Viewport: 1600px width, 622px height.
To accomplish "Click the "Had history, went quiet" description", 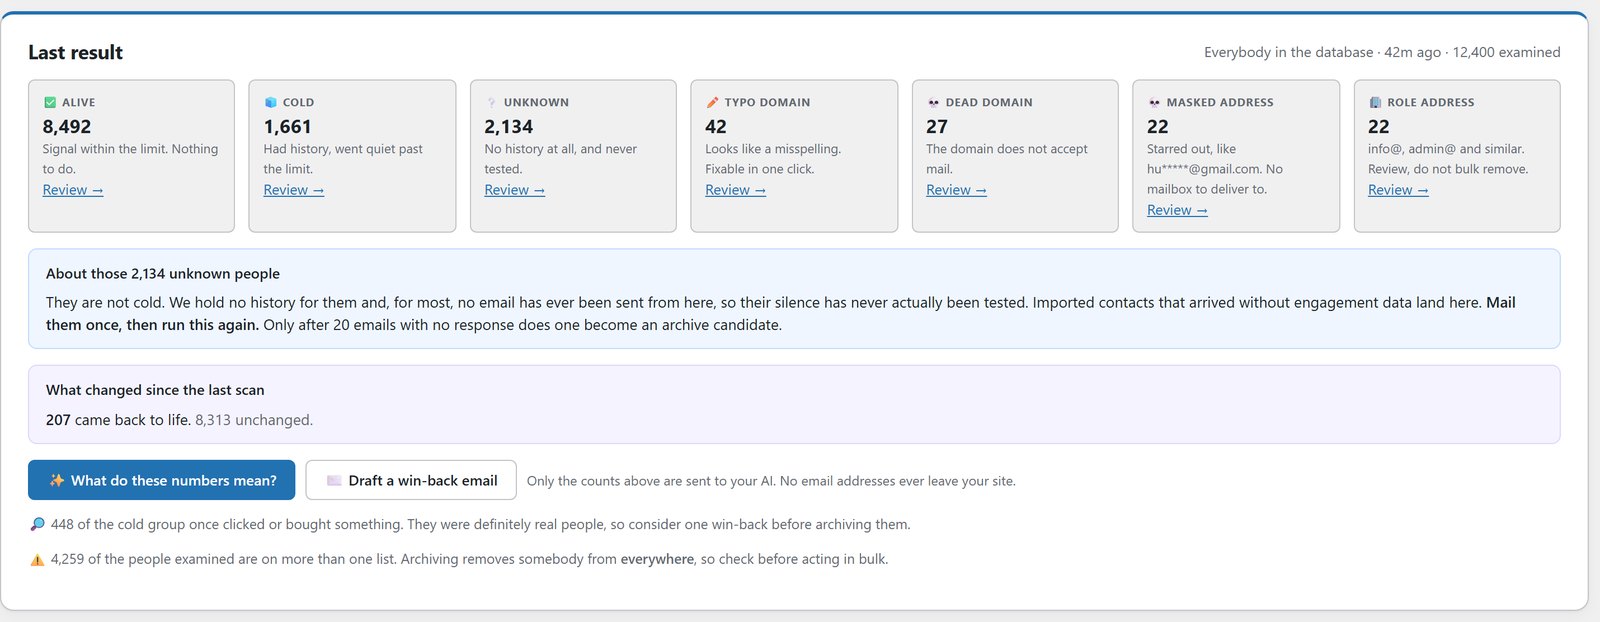I will (x=343, y=159).
